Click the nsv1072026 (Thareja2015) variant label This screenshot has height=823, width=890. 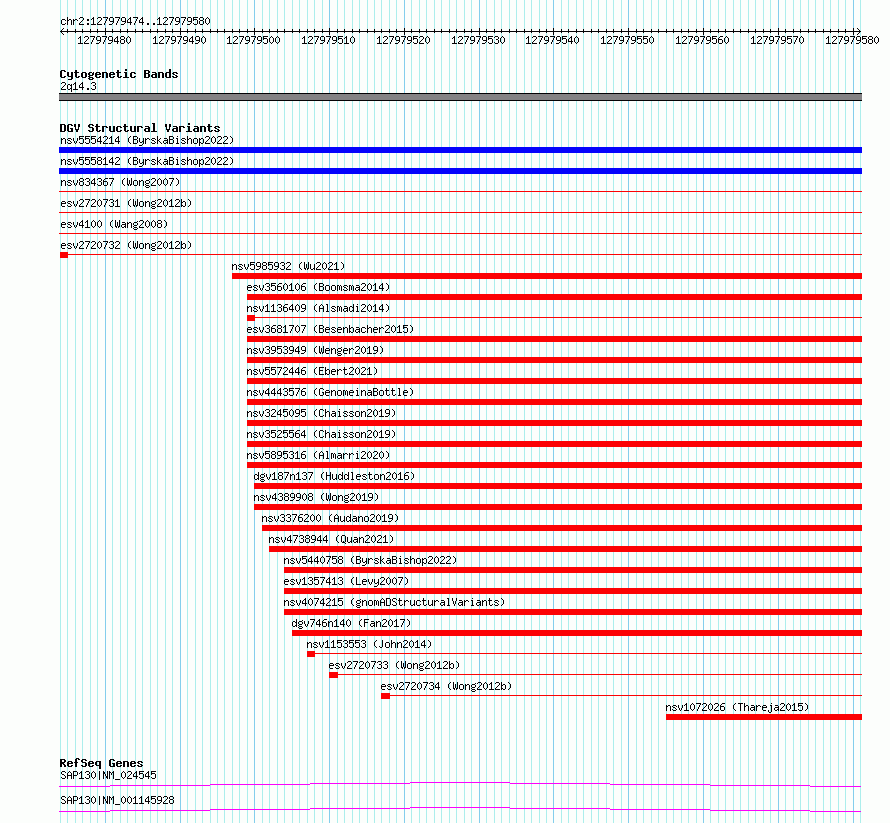tap(737, 707)
